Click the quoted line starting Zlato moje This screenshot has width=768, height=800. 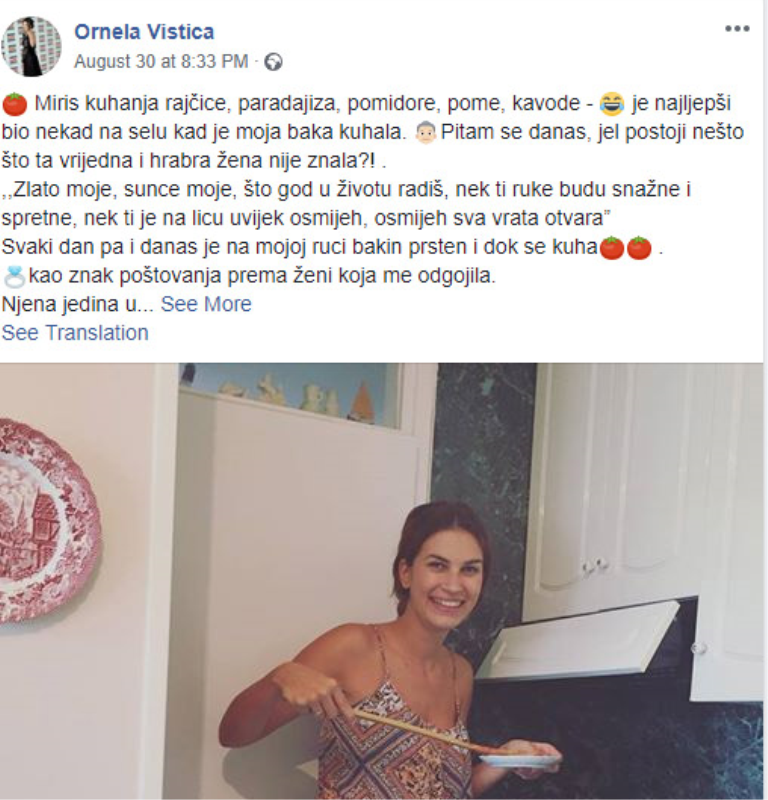pos(346,204)
